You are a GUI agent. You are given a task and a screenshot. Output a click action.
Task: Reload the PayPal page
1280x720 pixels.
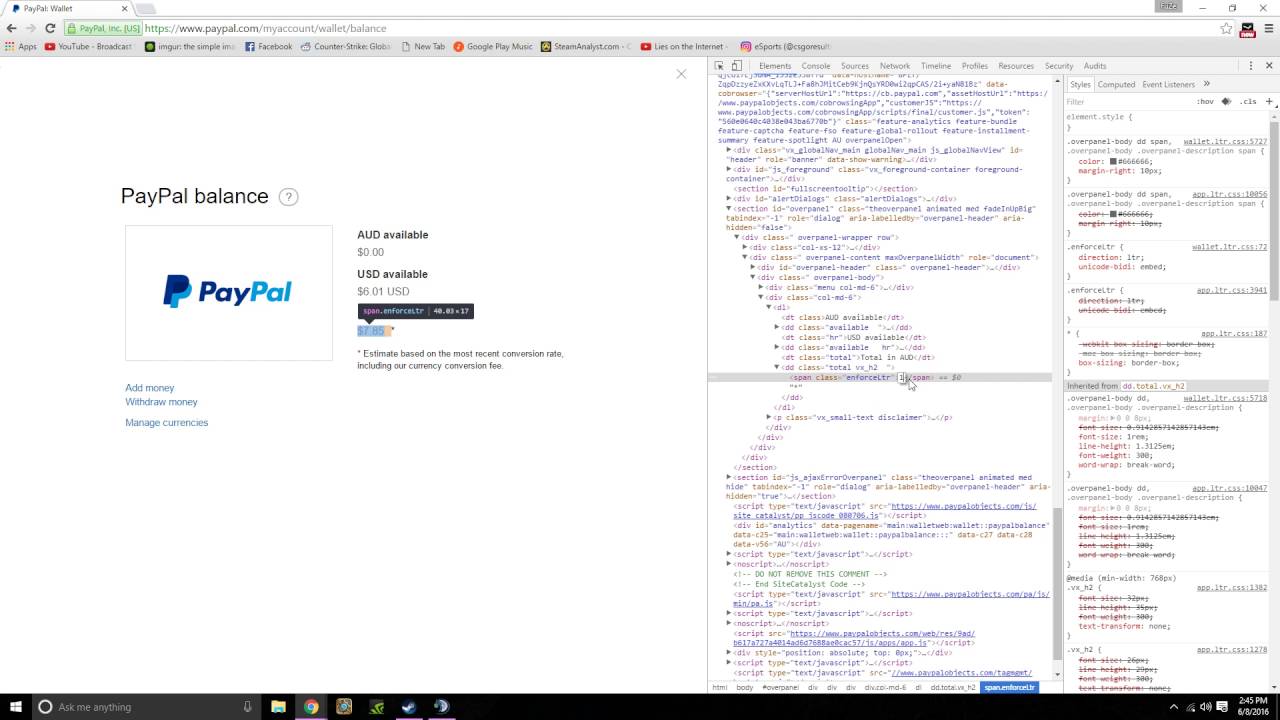click(50, 28)
